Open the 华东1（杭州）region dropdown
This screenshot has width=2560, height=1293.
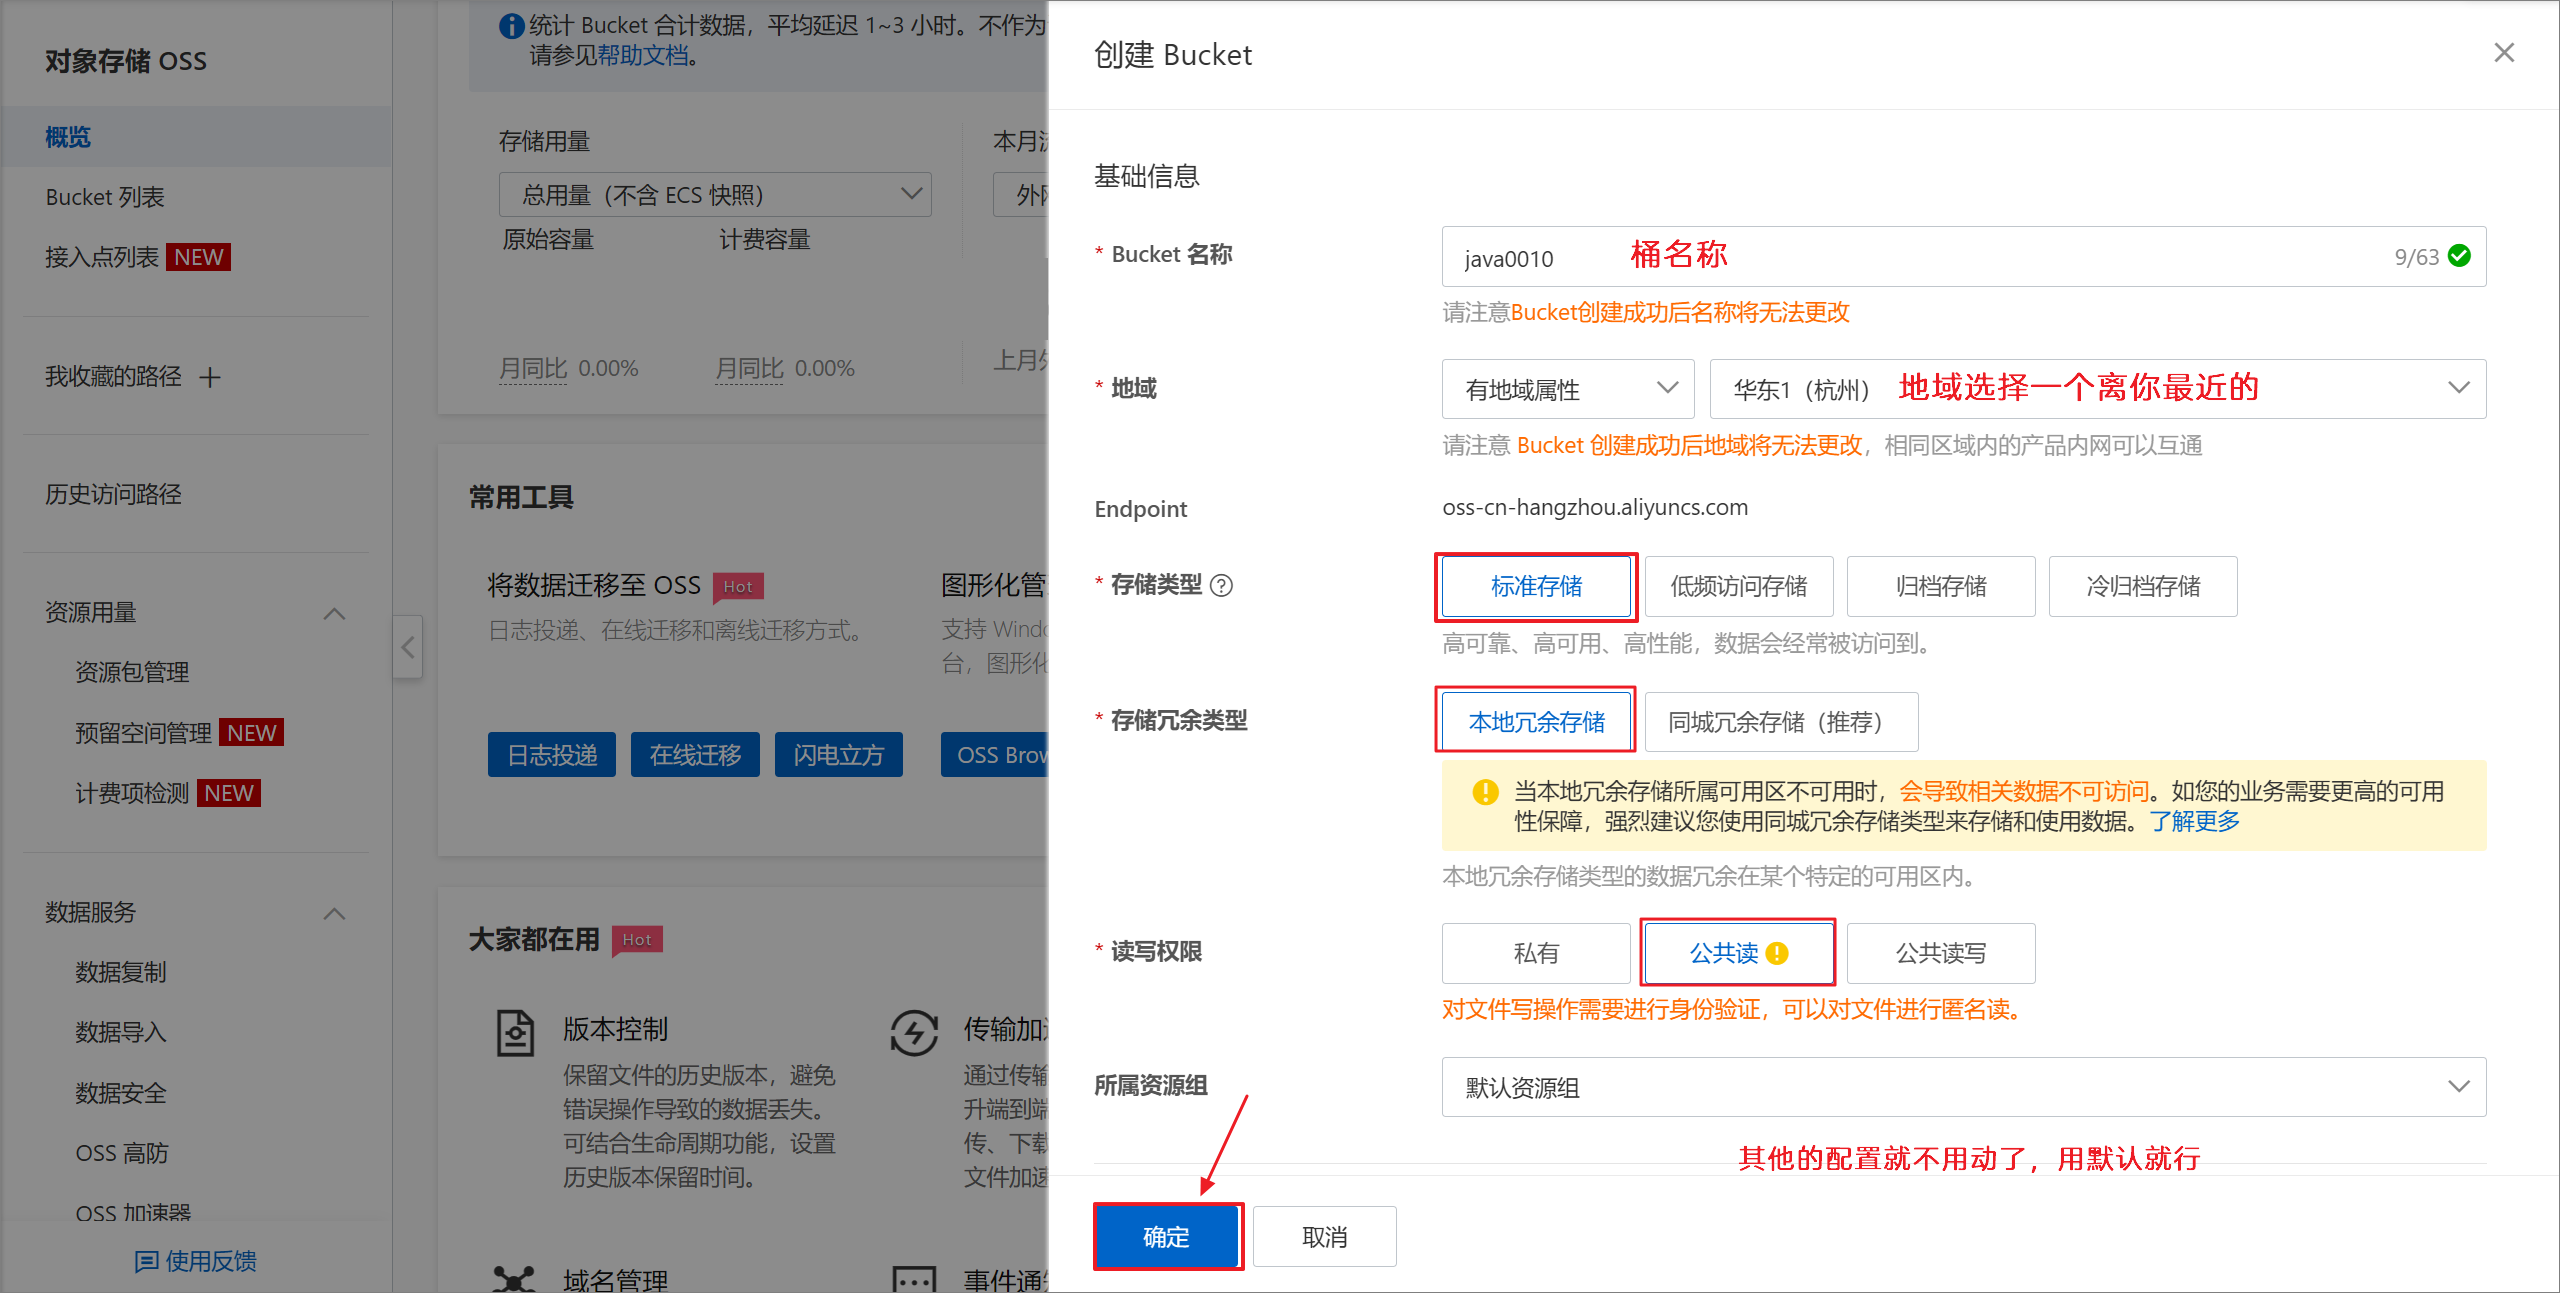[2098, 388]
